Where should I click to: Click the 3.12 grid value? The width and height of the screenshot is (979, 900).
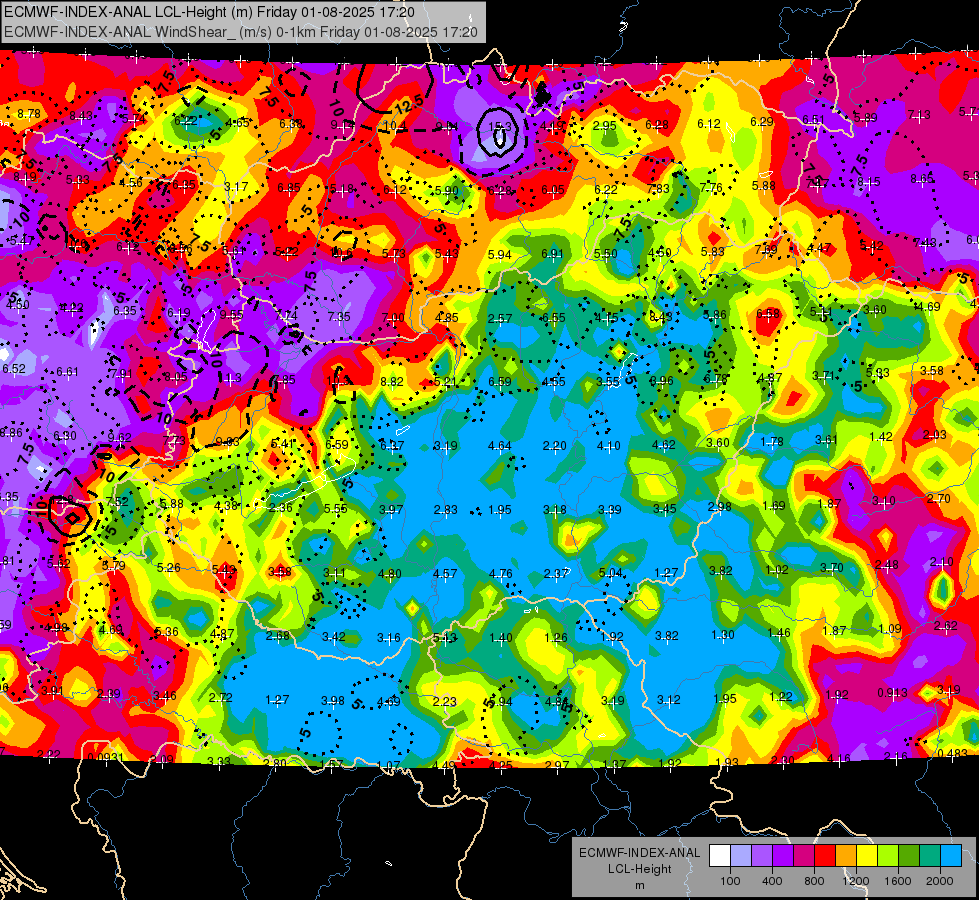[669, 700]
